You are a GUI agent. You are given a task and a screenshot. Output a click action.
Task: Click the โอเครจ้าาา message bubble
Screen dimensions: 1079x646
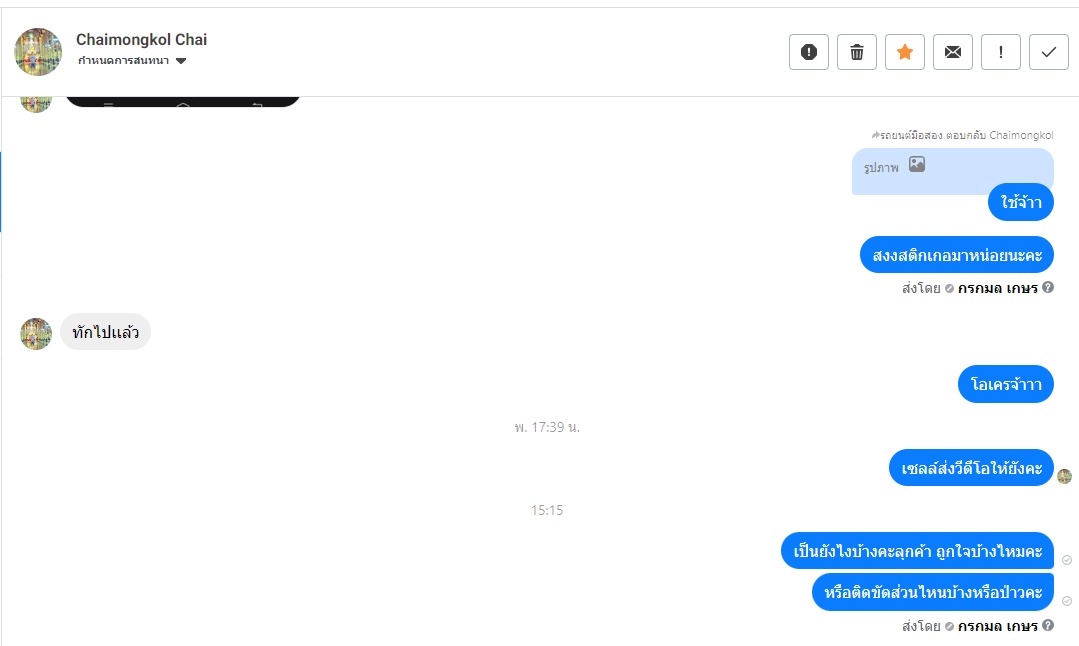(x=1005, y=384)
